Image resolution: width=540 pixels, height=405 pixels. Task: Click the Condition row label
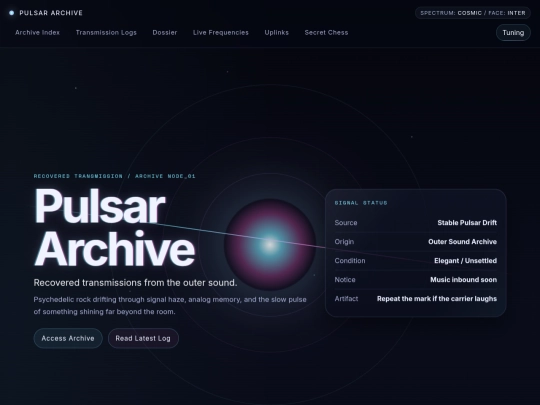point(350,261)
